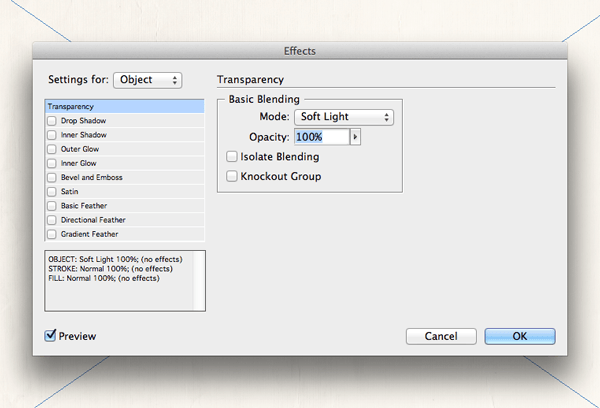Cancel the Effects dialog
The image size is (600, 408).
pos(441,336)
